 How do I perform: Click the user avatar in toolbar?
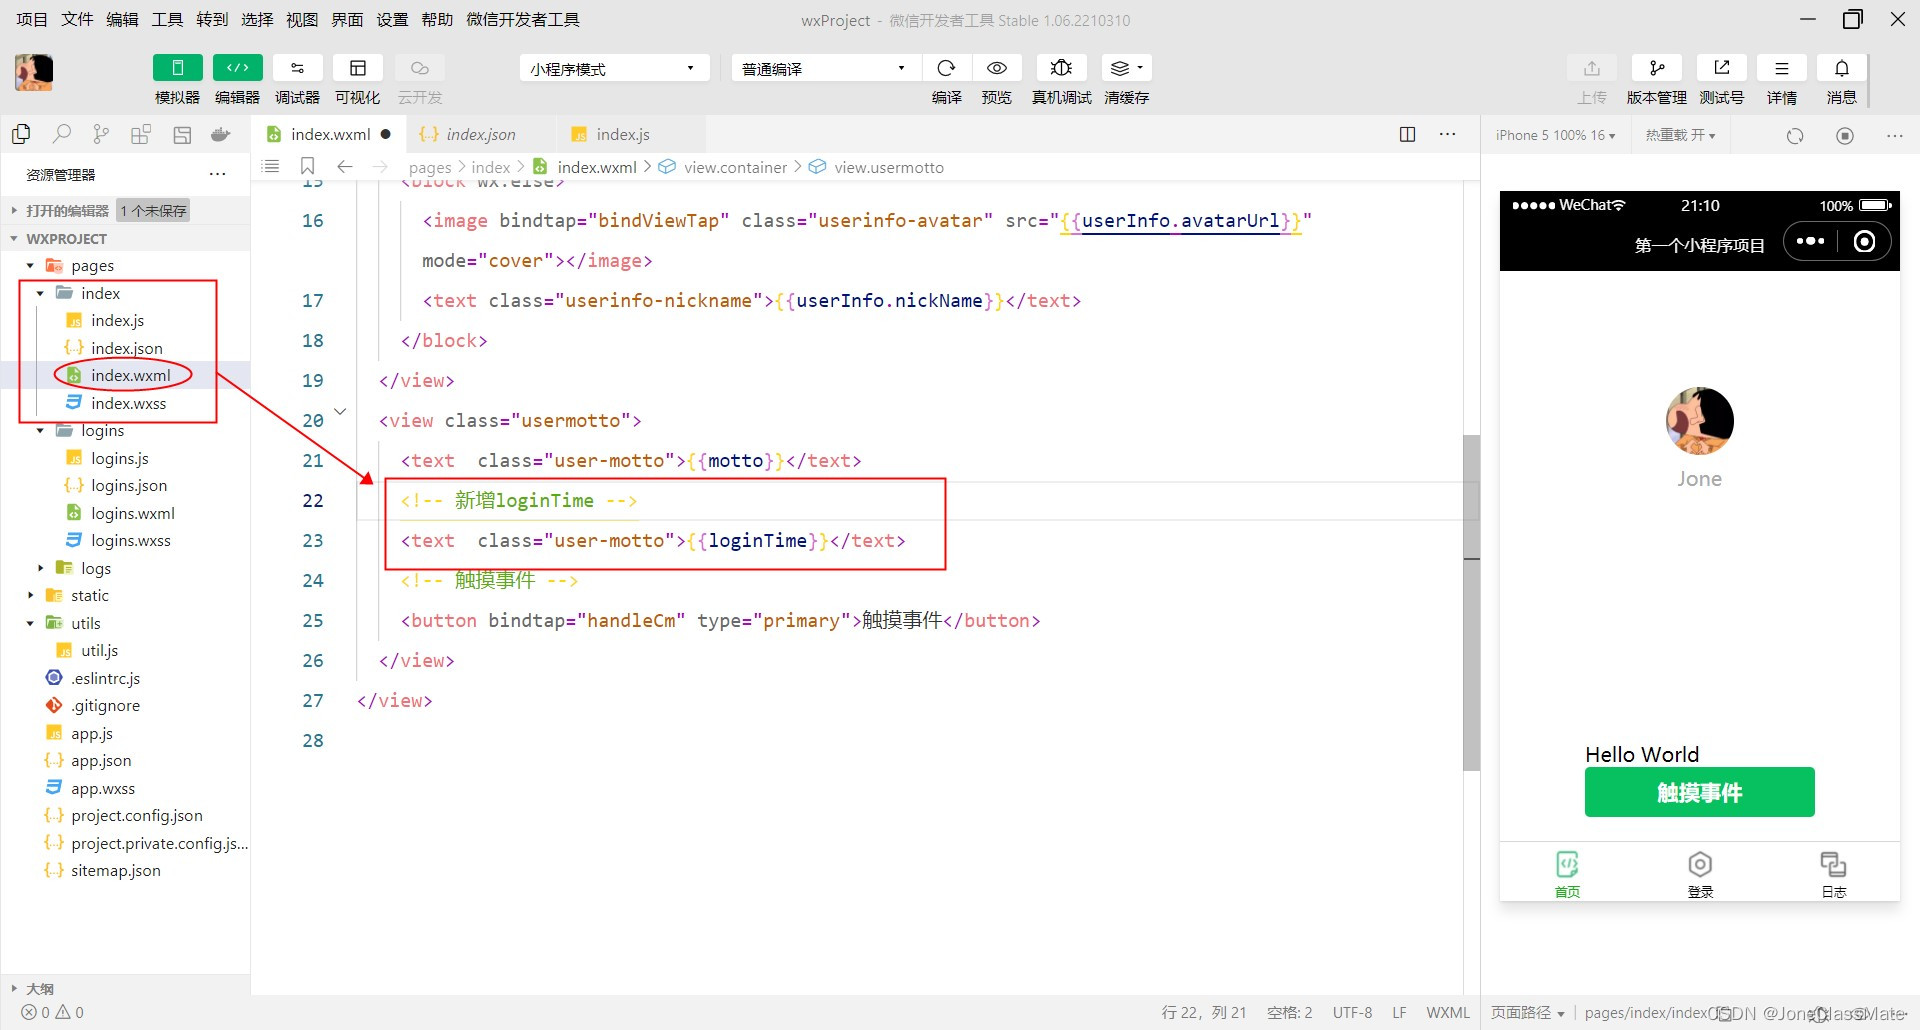34,72
